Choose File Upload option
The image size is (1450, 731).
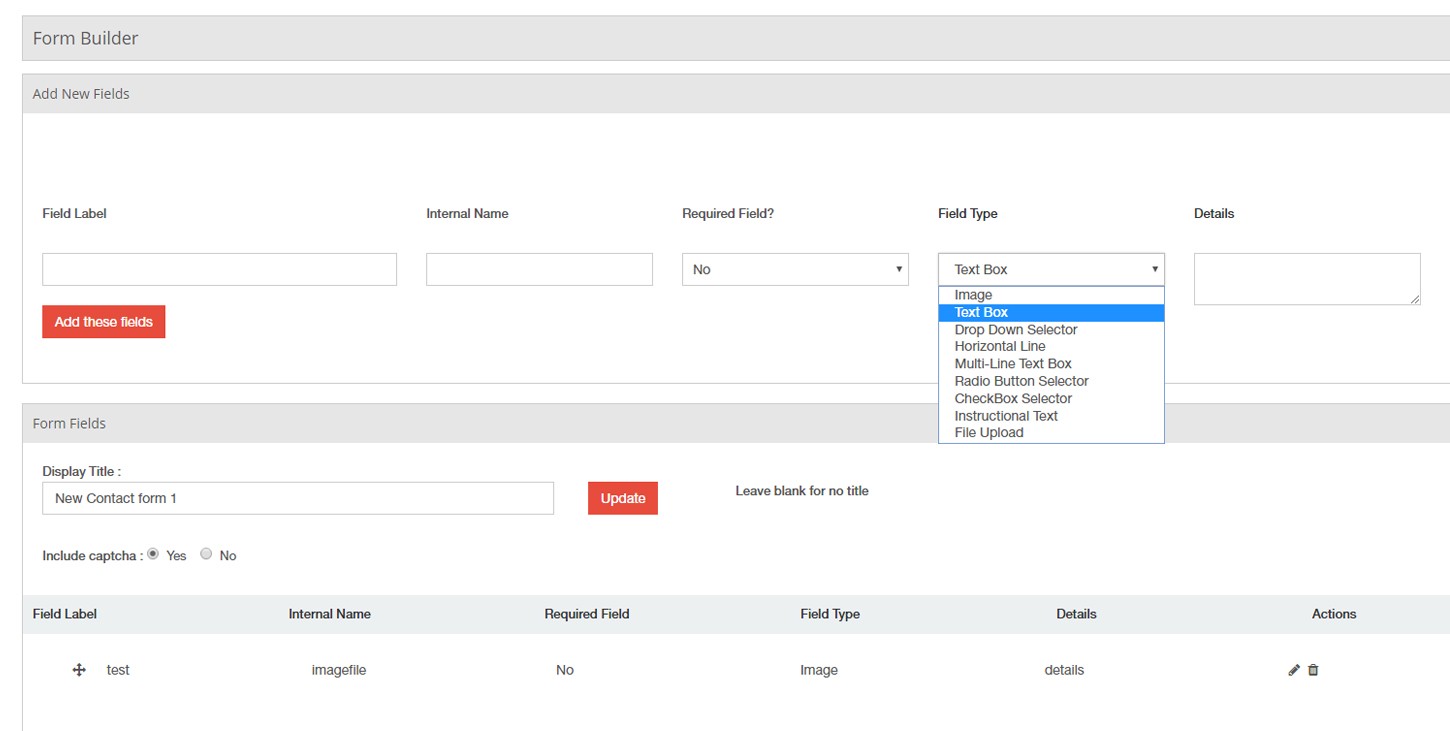(x=988, y=433)
